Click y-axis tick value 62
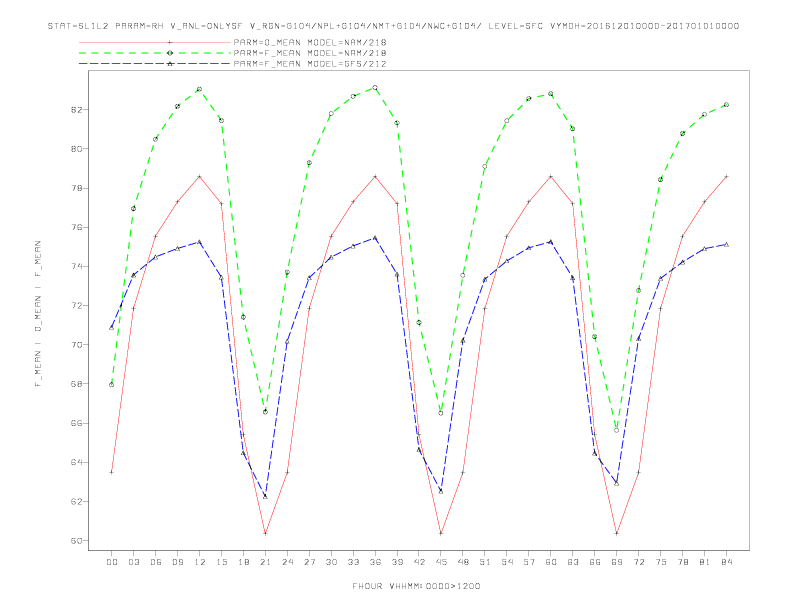The height and width of the screenshot is (612, 792). [76, 501]
